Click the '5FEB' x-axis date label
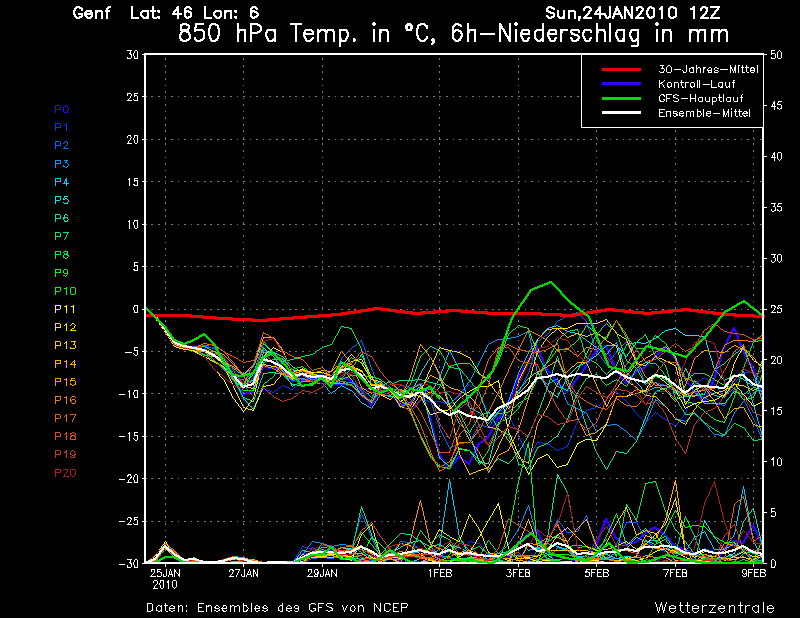The height and width of the screenshot is (618, 800). pos(597,573)
